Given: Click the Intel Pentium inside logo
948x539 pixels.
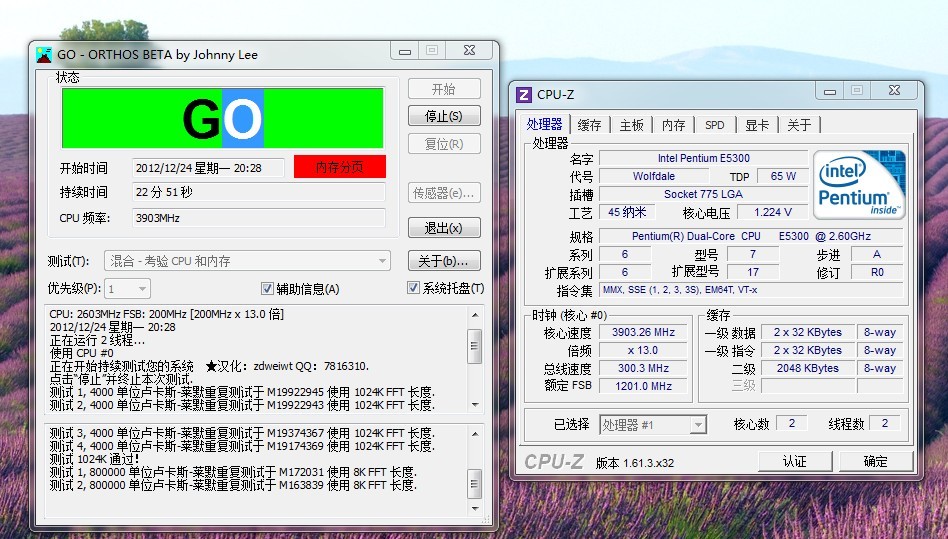Looking at the screenshot, I should 859,184.
